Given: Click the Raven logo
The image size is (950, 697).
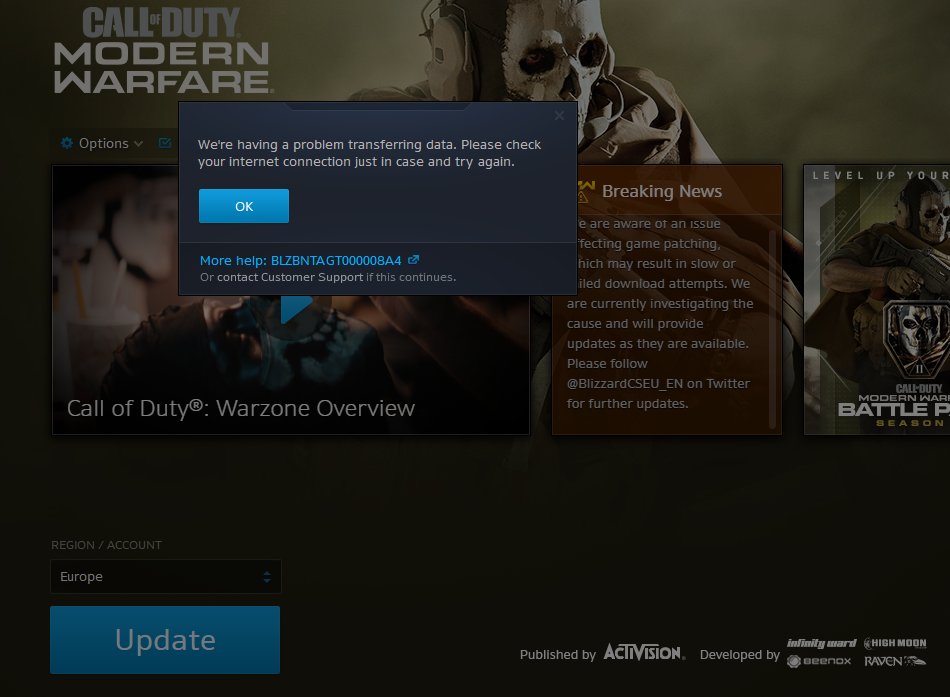Looking at the screenshot, I should click(x=895, y=661).
